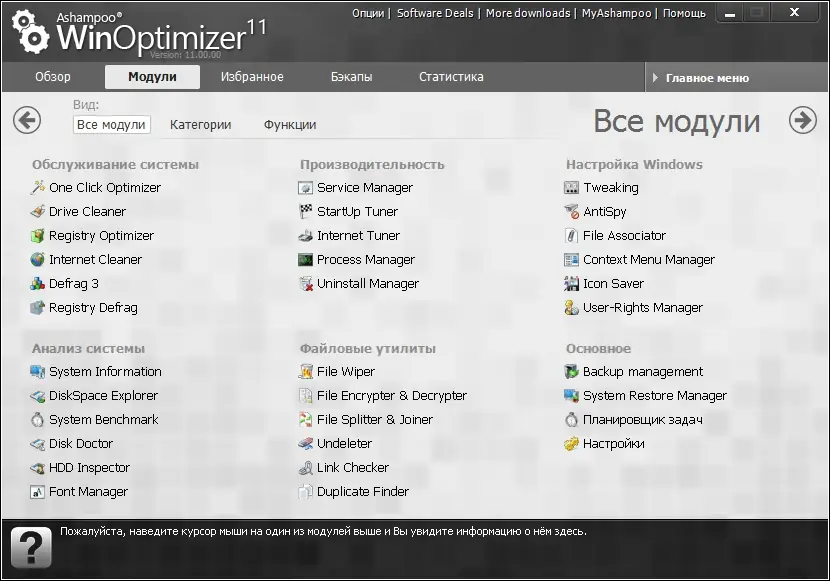The image size is (830, 581).
Task: Open the Опции menu link
Action: coord(368,13)
